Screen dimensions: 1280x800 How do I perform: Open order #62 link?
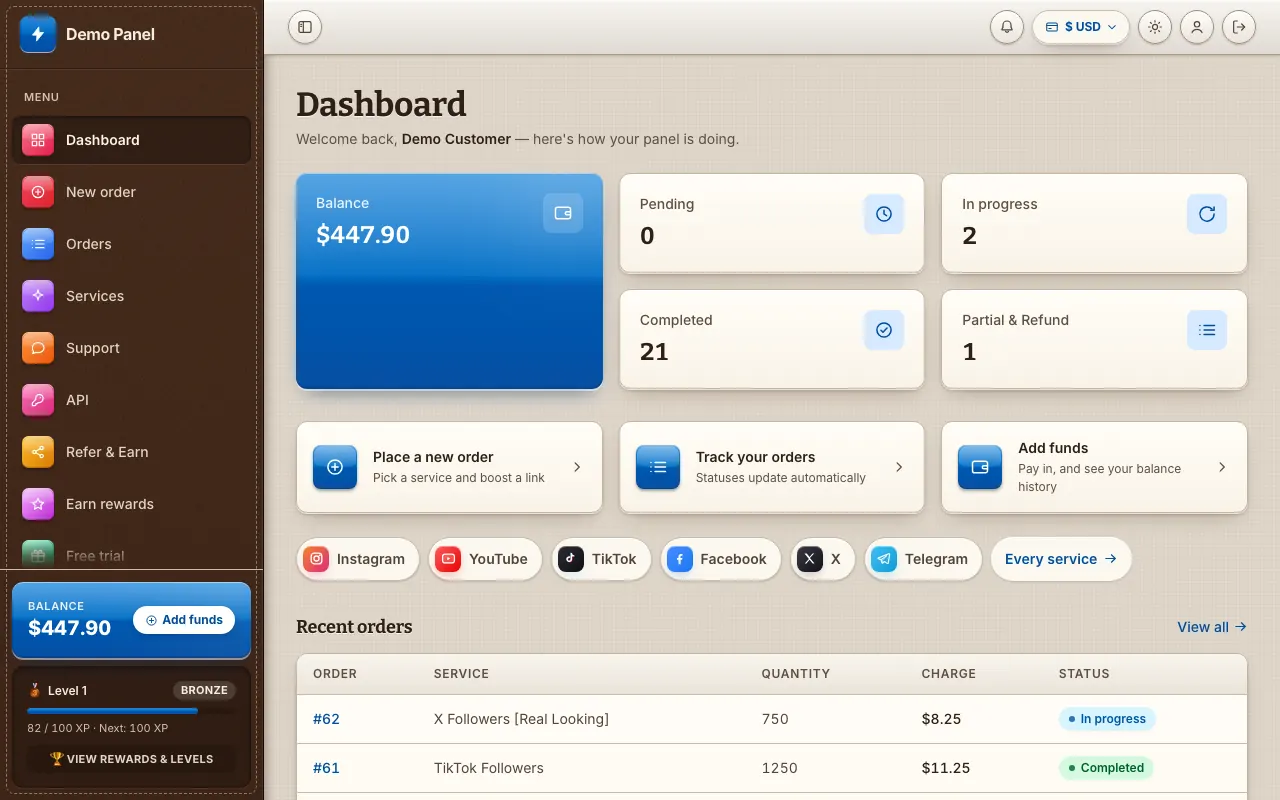(x=326, y=719)
